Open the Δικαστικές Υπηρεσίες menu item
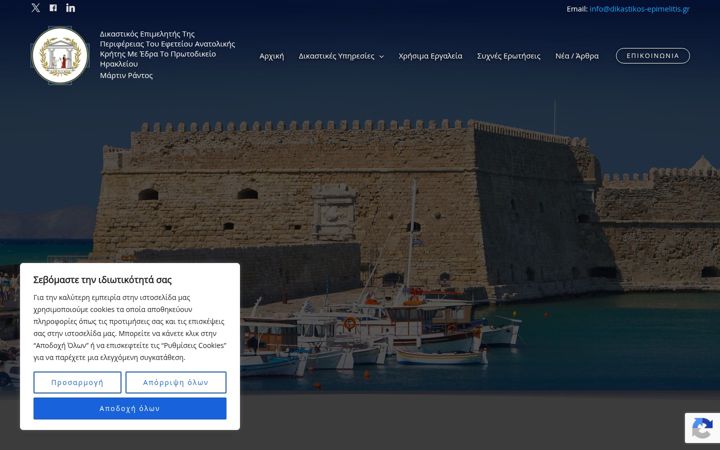 click(x=336, y=56)
